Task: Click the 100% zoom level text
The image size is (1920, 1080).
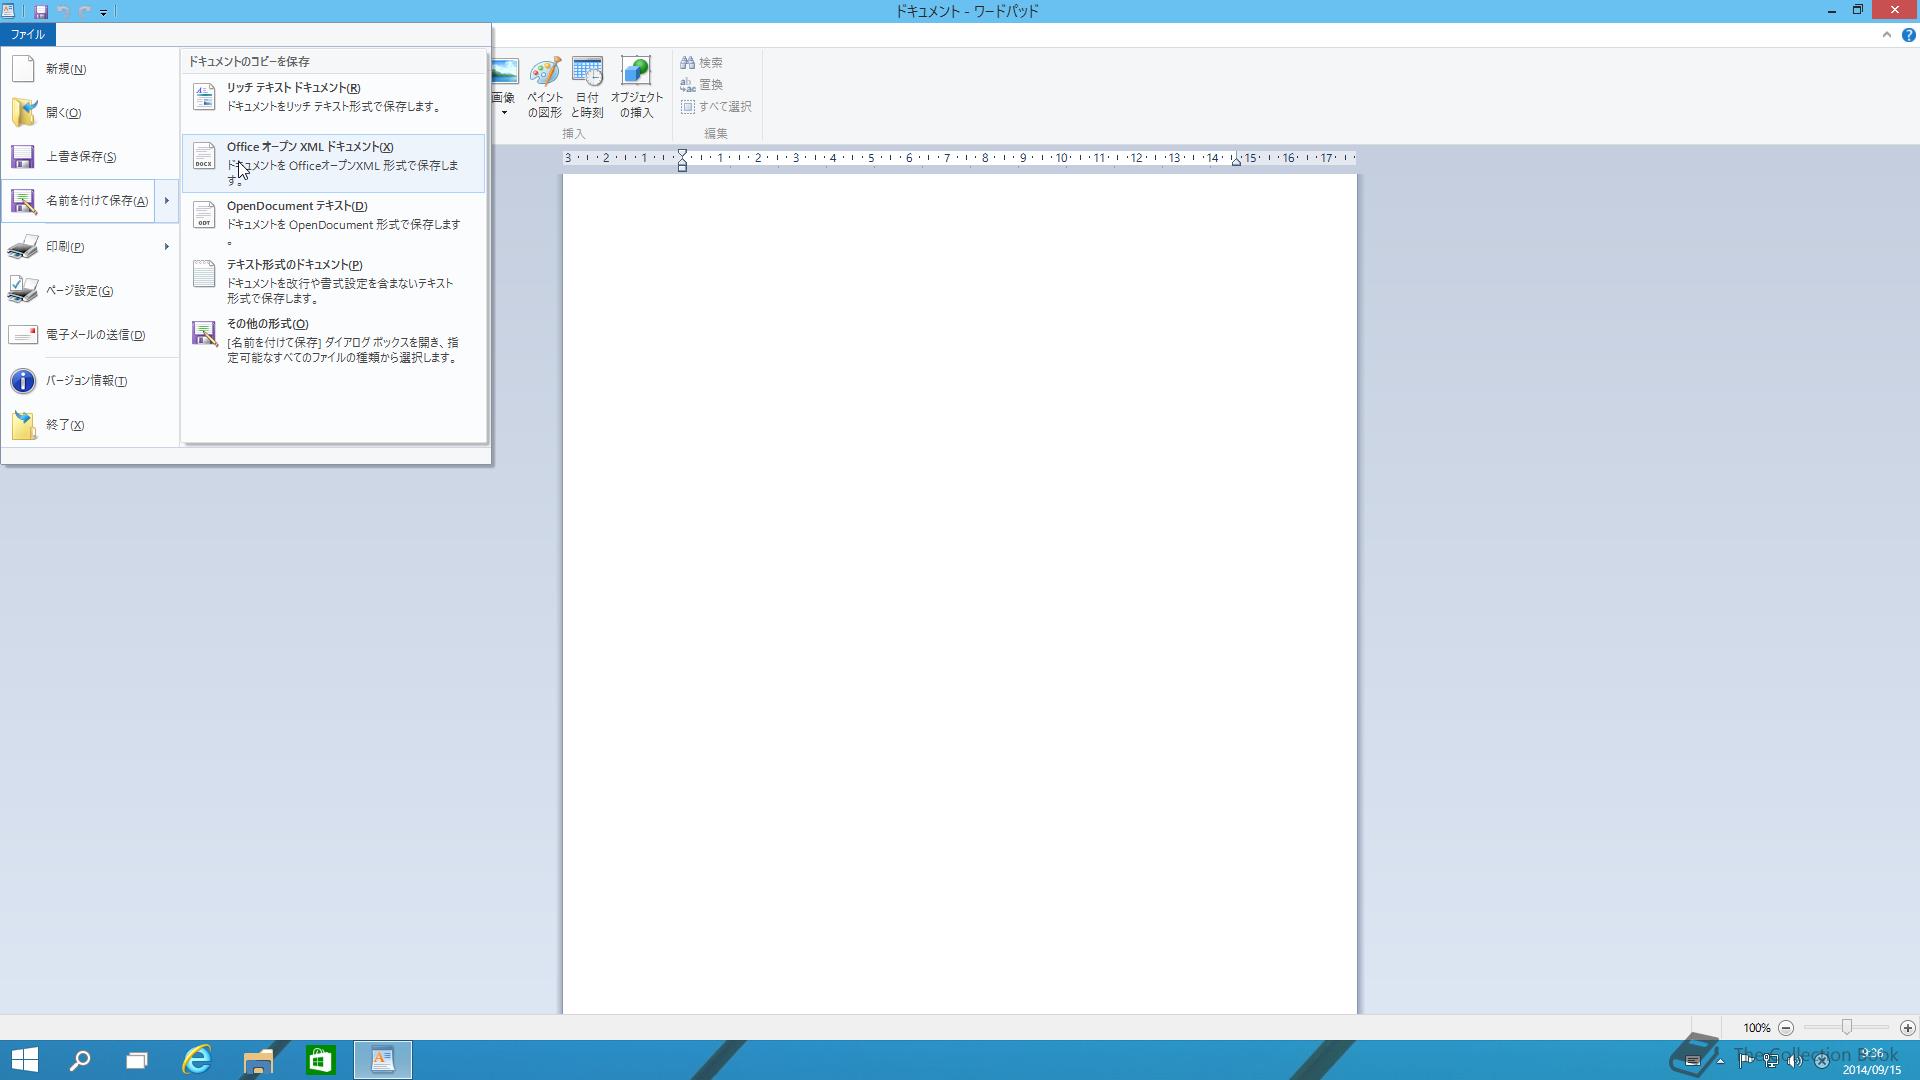Action: pos(1757,1028)
